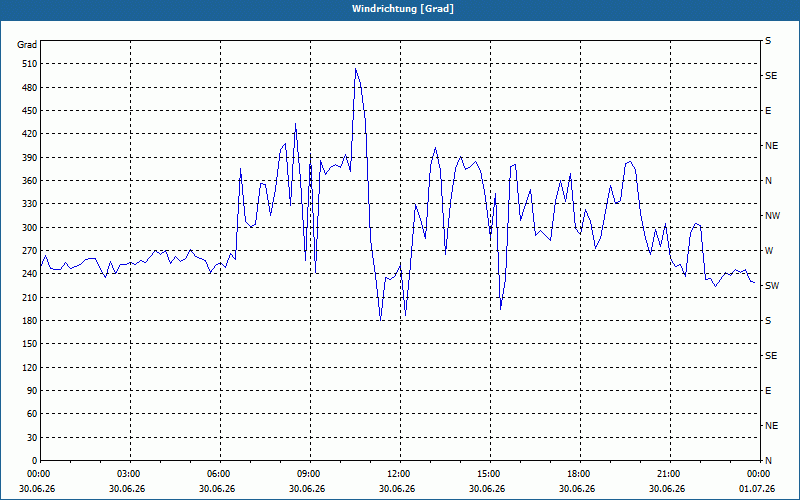Click the Windrichtung [Grad] chart title

click(x=403, y=9)
